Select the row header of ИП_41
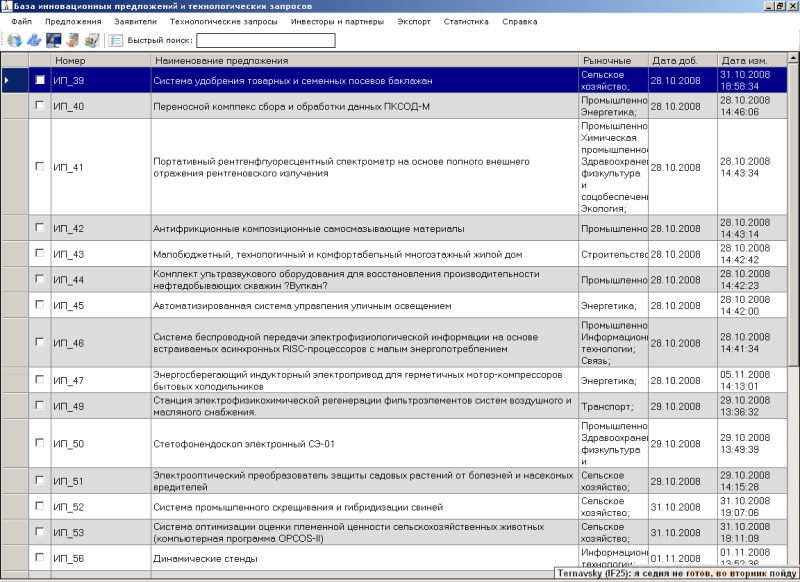The width and height of the screenshot is (800, 582). pyautogui.click(x=15, y=167)
